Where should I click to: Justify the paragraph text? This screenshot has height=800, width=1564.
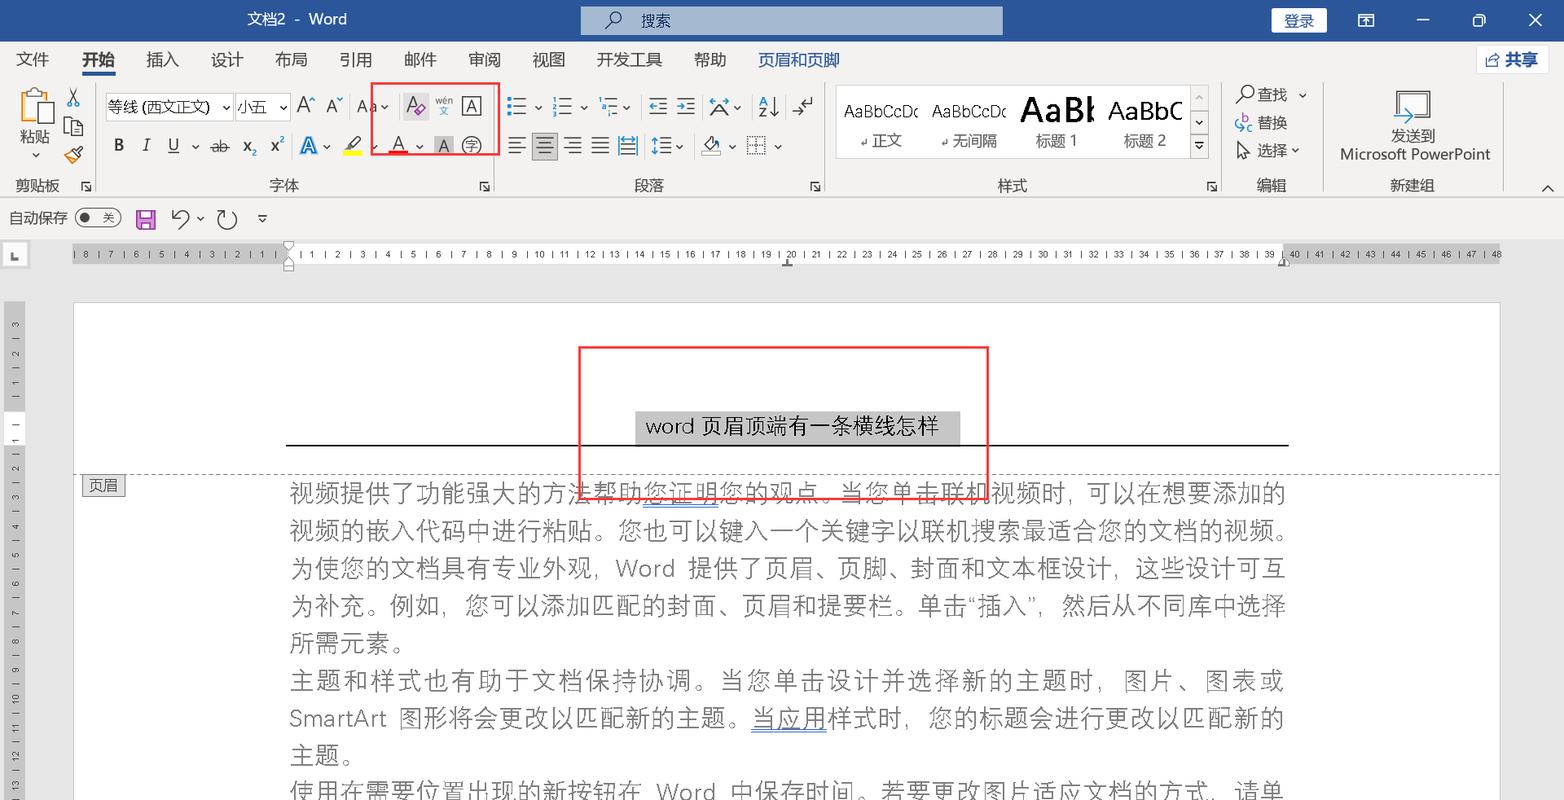click(600, 146)
